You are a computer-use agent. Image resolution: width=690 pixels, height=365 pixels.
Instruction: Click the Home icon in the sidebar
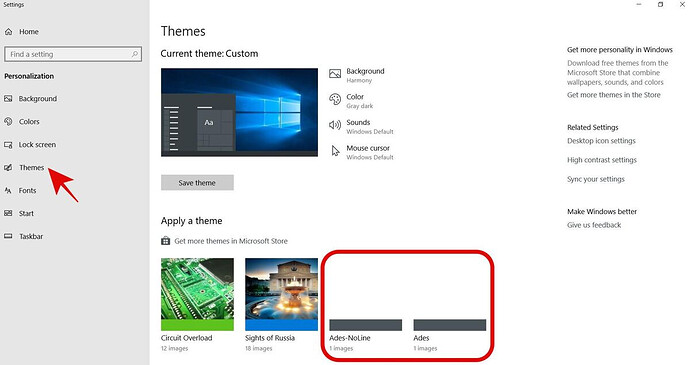8,32
